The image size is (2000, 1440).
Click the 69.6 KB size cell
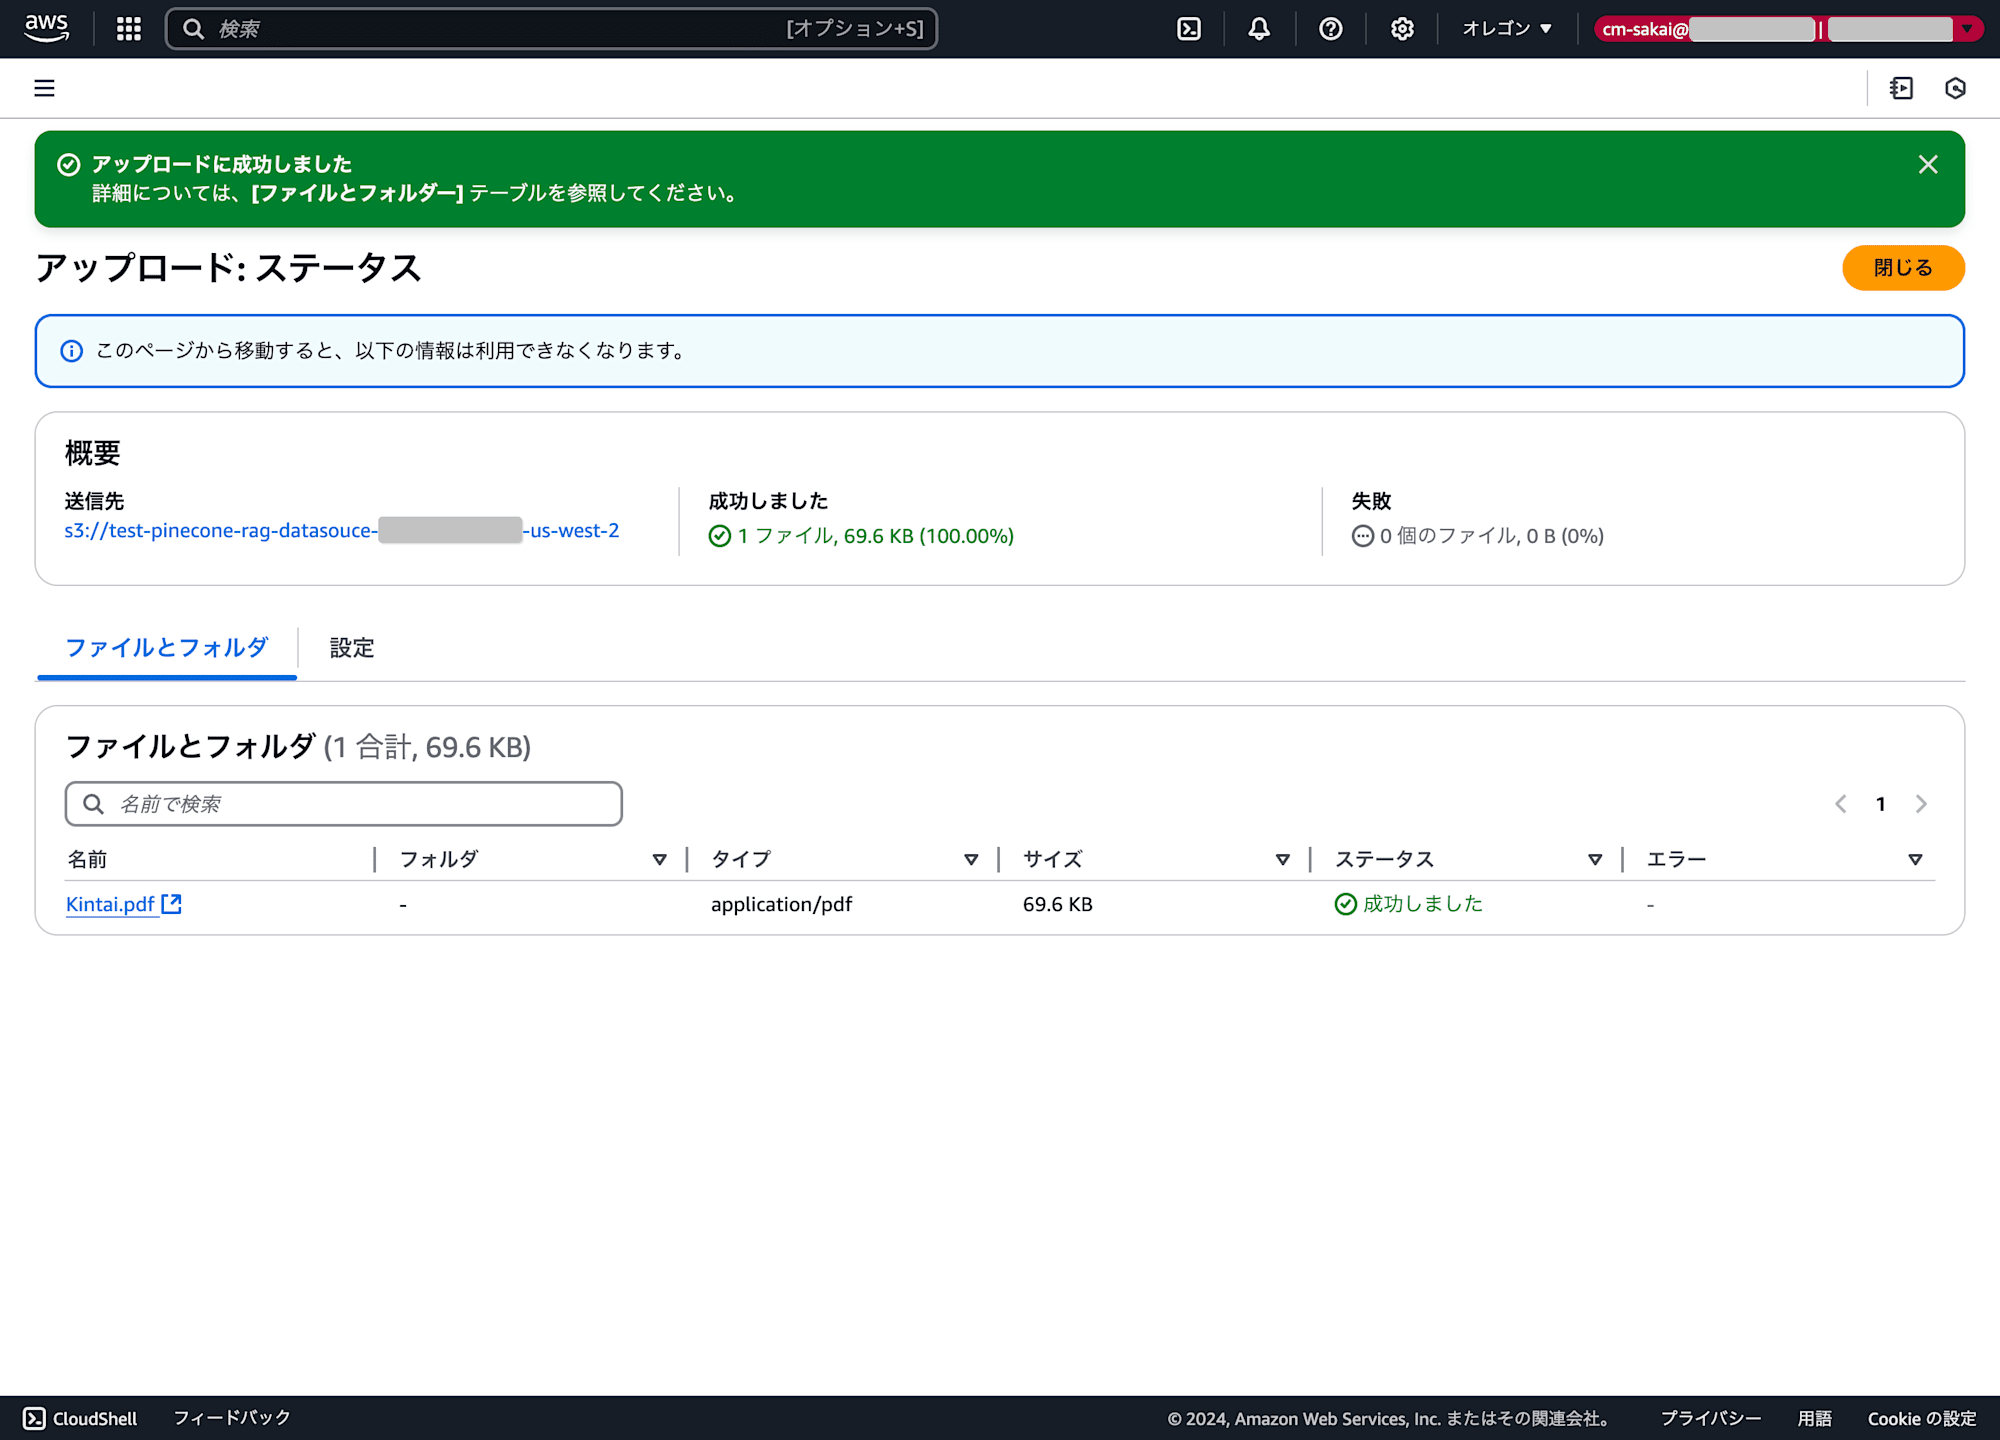[x=1057, y=904]
